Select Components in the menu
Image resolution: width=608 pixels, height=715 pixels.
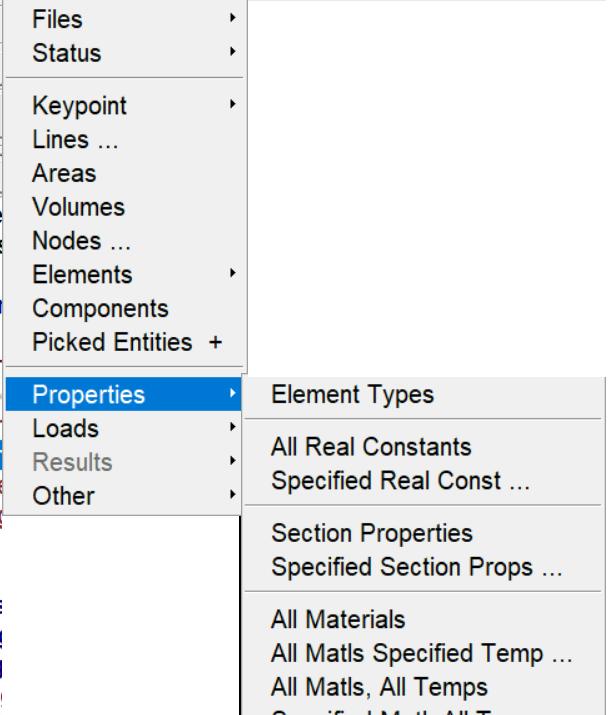click(100, 308)
